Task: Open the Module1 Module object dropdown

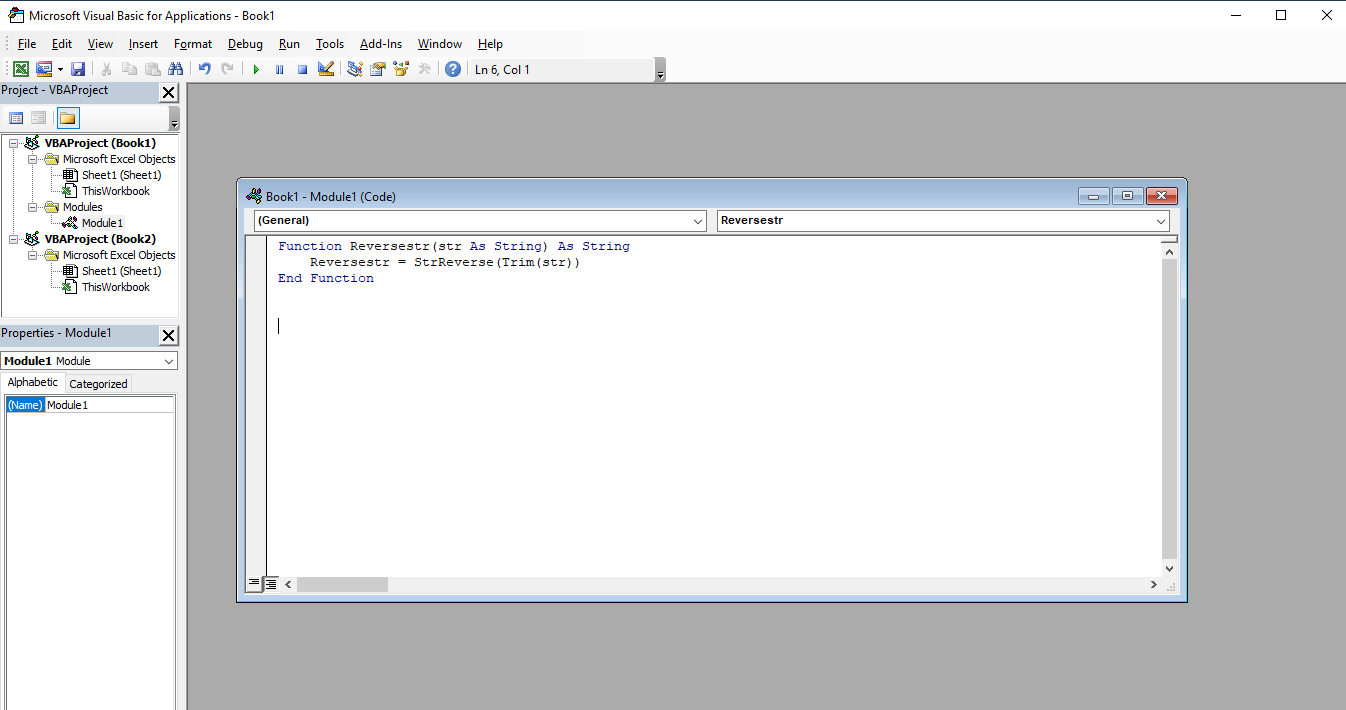Action: tap(168, 361)
